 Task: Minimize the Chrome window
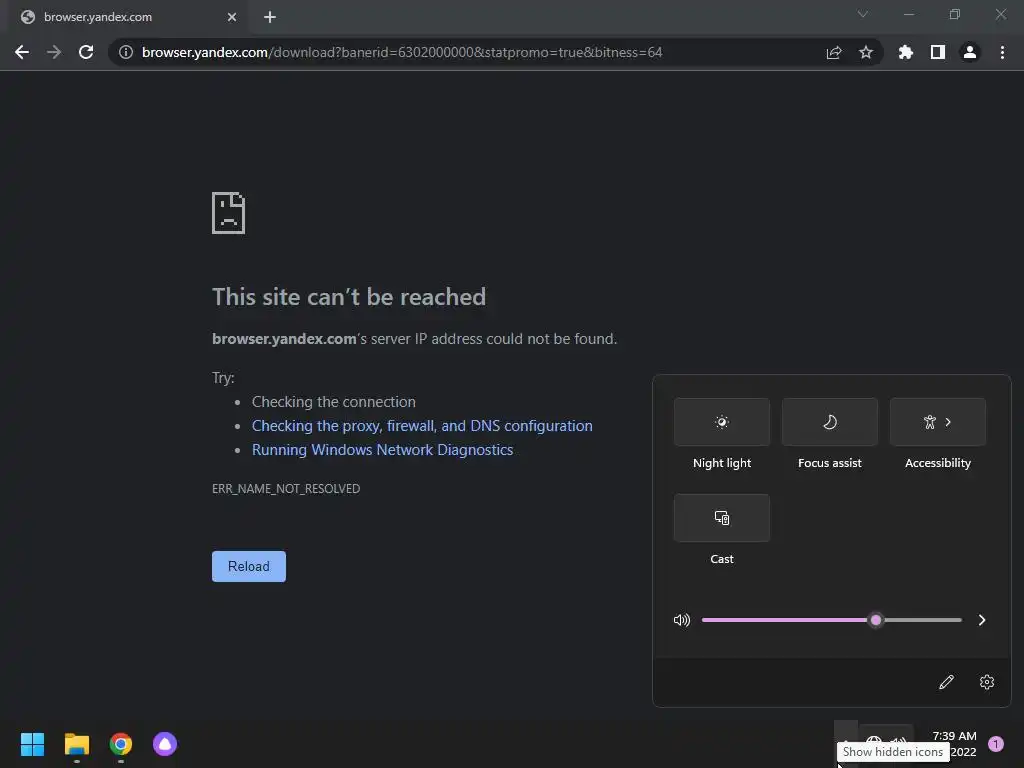point(908,14)
